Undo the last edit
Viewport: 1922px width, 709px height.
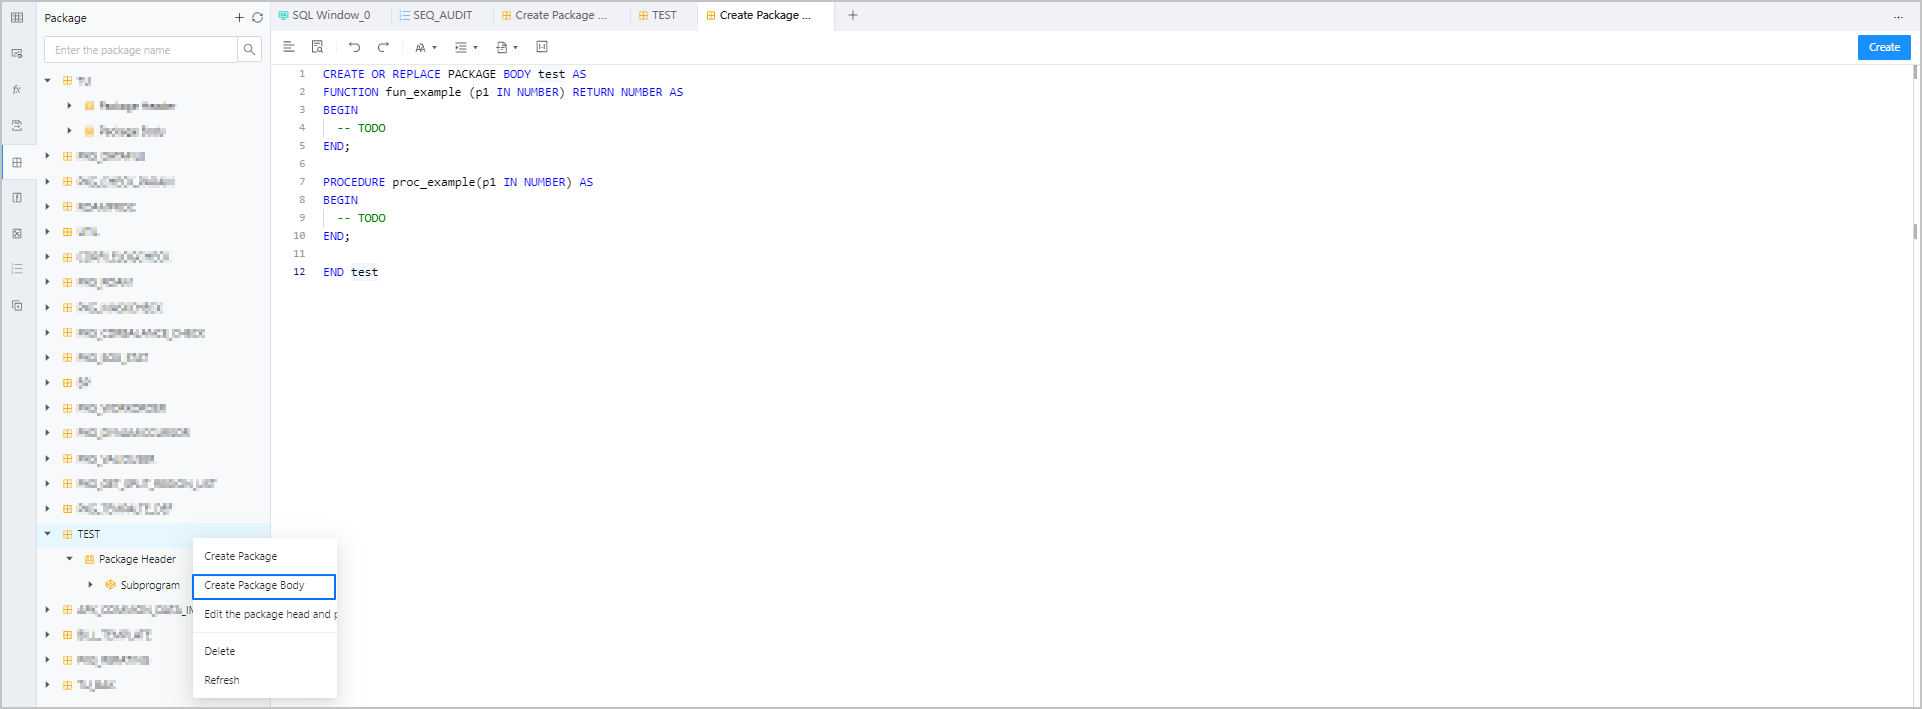pyautogui.click(x=354, y=47)
